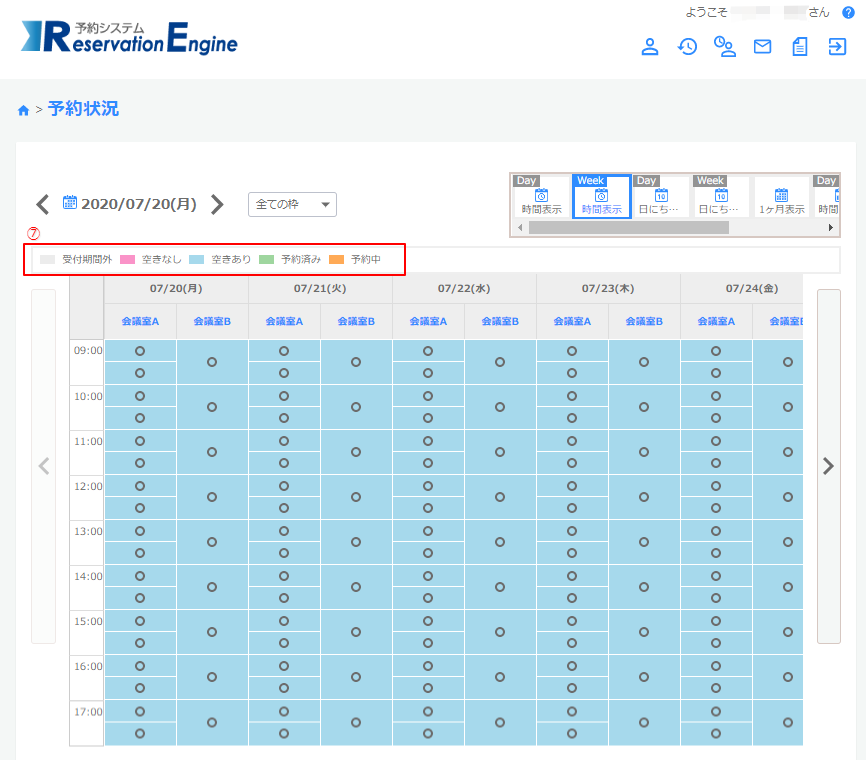Click 会議室A link under 07/22(水)

[428, 321]
